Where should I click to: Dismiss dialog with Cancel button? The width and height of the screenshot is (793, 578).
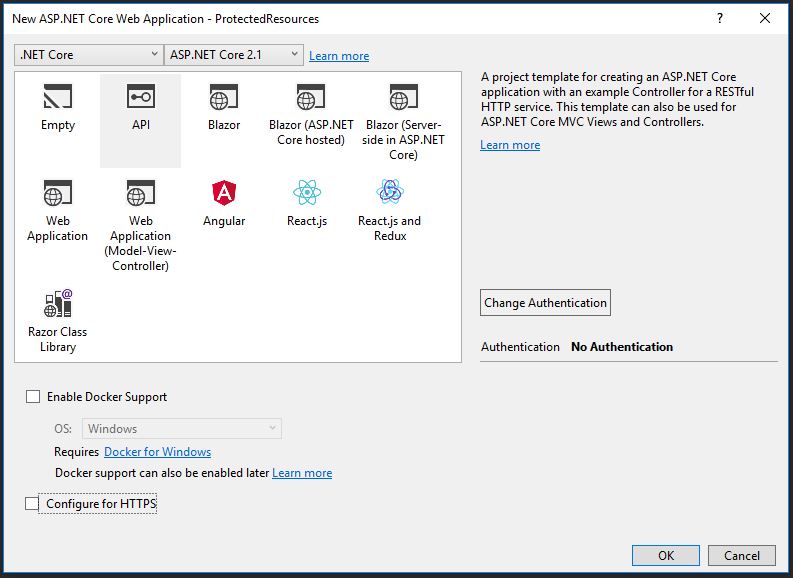741,555
